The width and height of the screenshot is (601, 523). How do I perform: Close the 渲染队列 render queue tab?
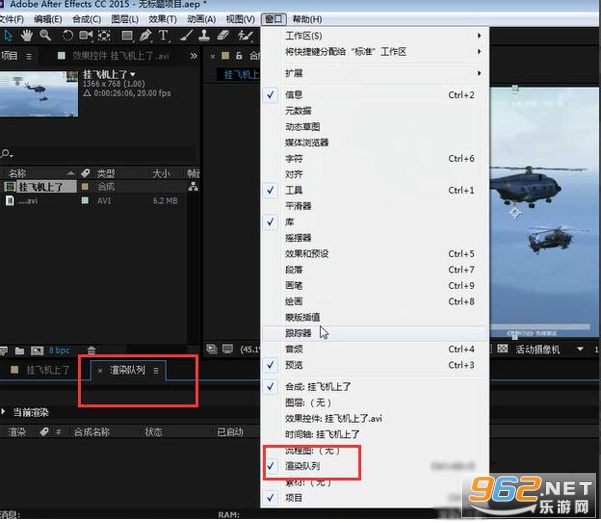coord(100,370)
